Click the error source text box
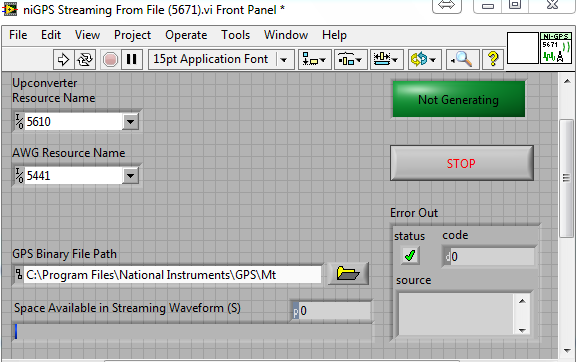Viewport: 576px width, 362px height. click(x=456, y=314)
